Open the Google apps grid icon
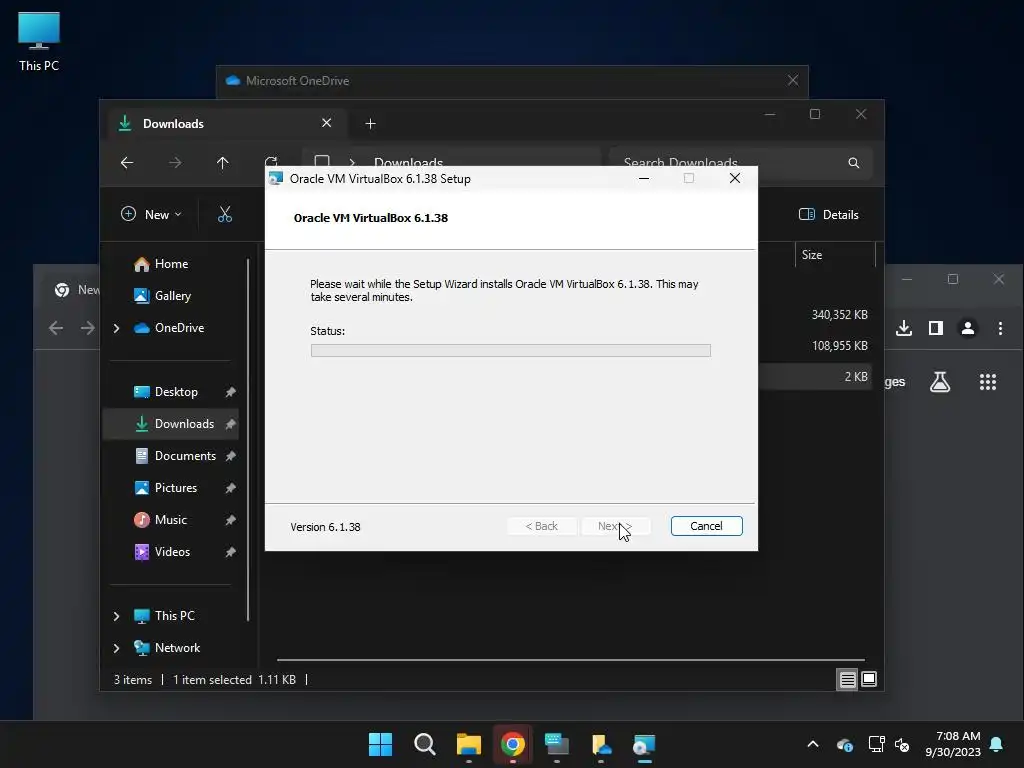The image size is (1024, 768). [988, 382]
